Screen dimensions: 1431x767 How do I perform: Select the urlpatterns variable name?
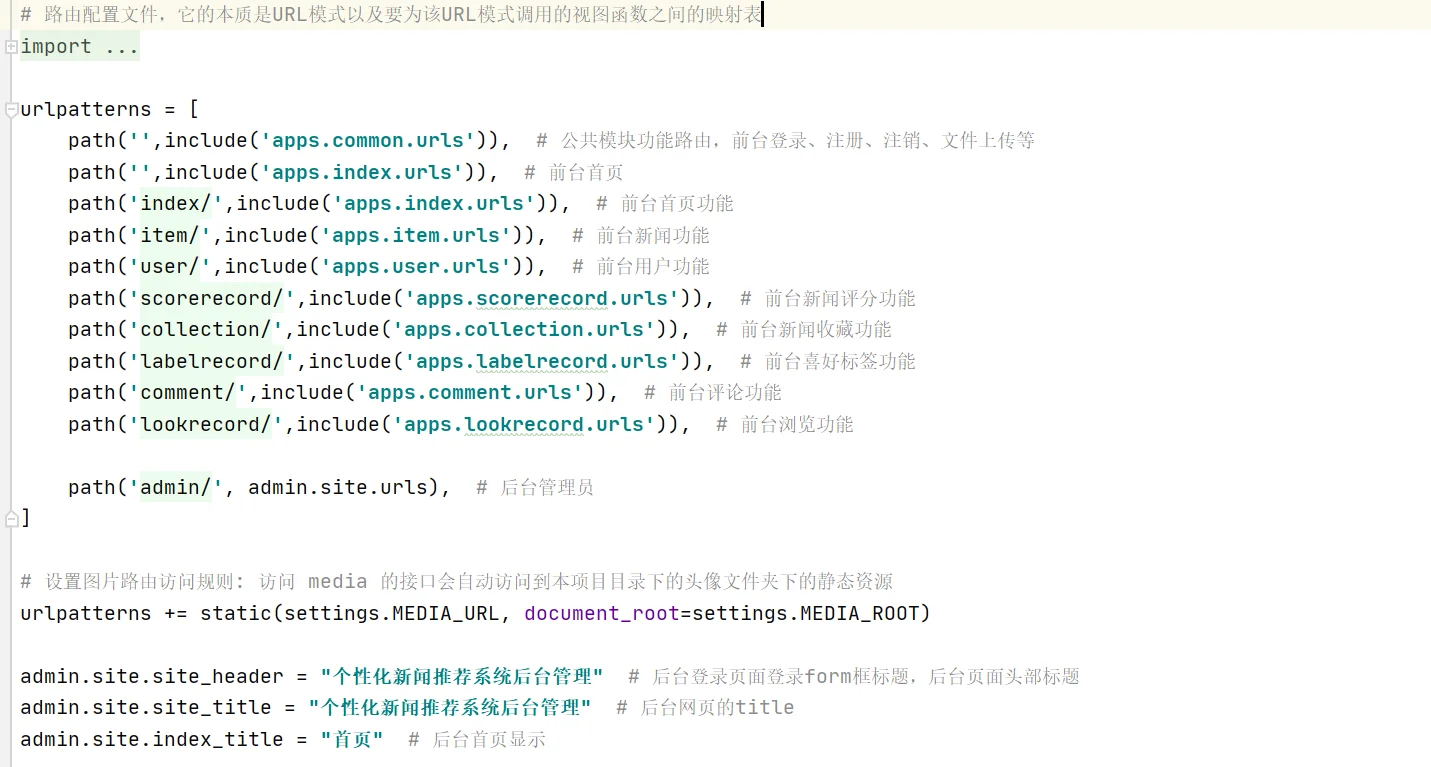(x=85, y=108)
